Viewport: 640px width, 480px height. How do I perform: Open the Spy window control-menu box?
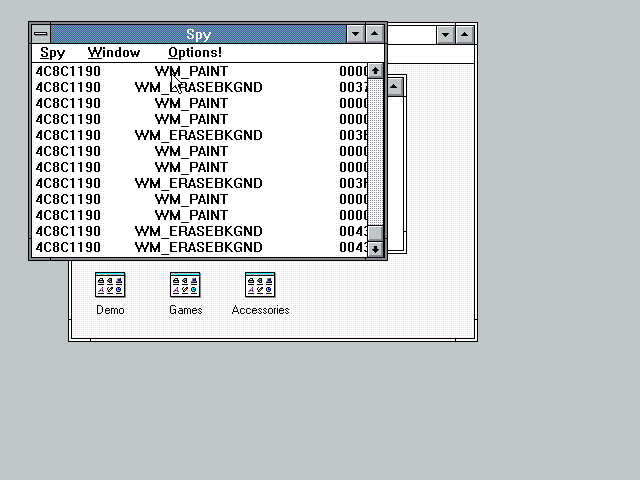(40, 34)
